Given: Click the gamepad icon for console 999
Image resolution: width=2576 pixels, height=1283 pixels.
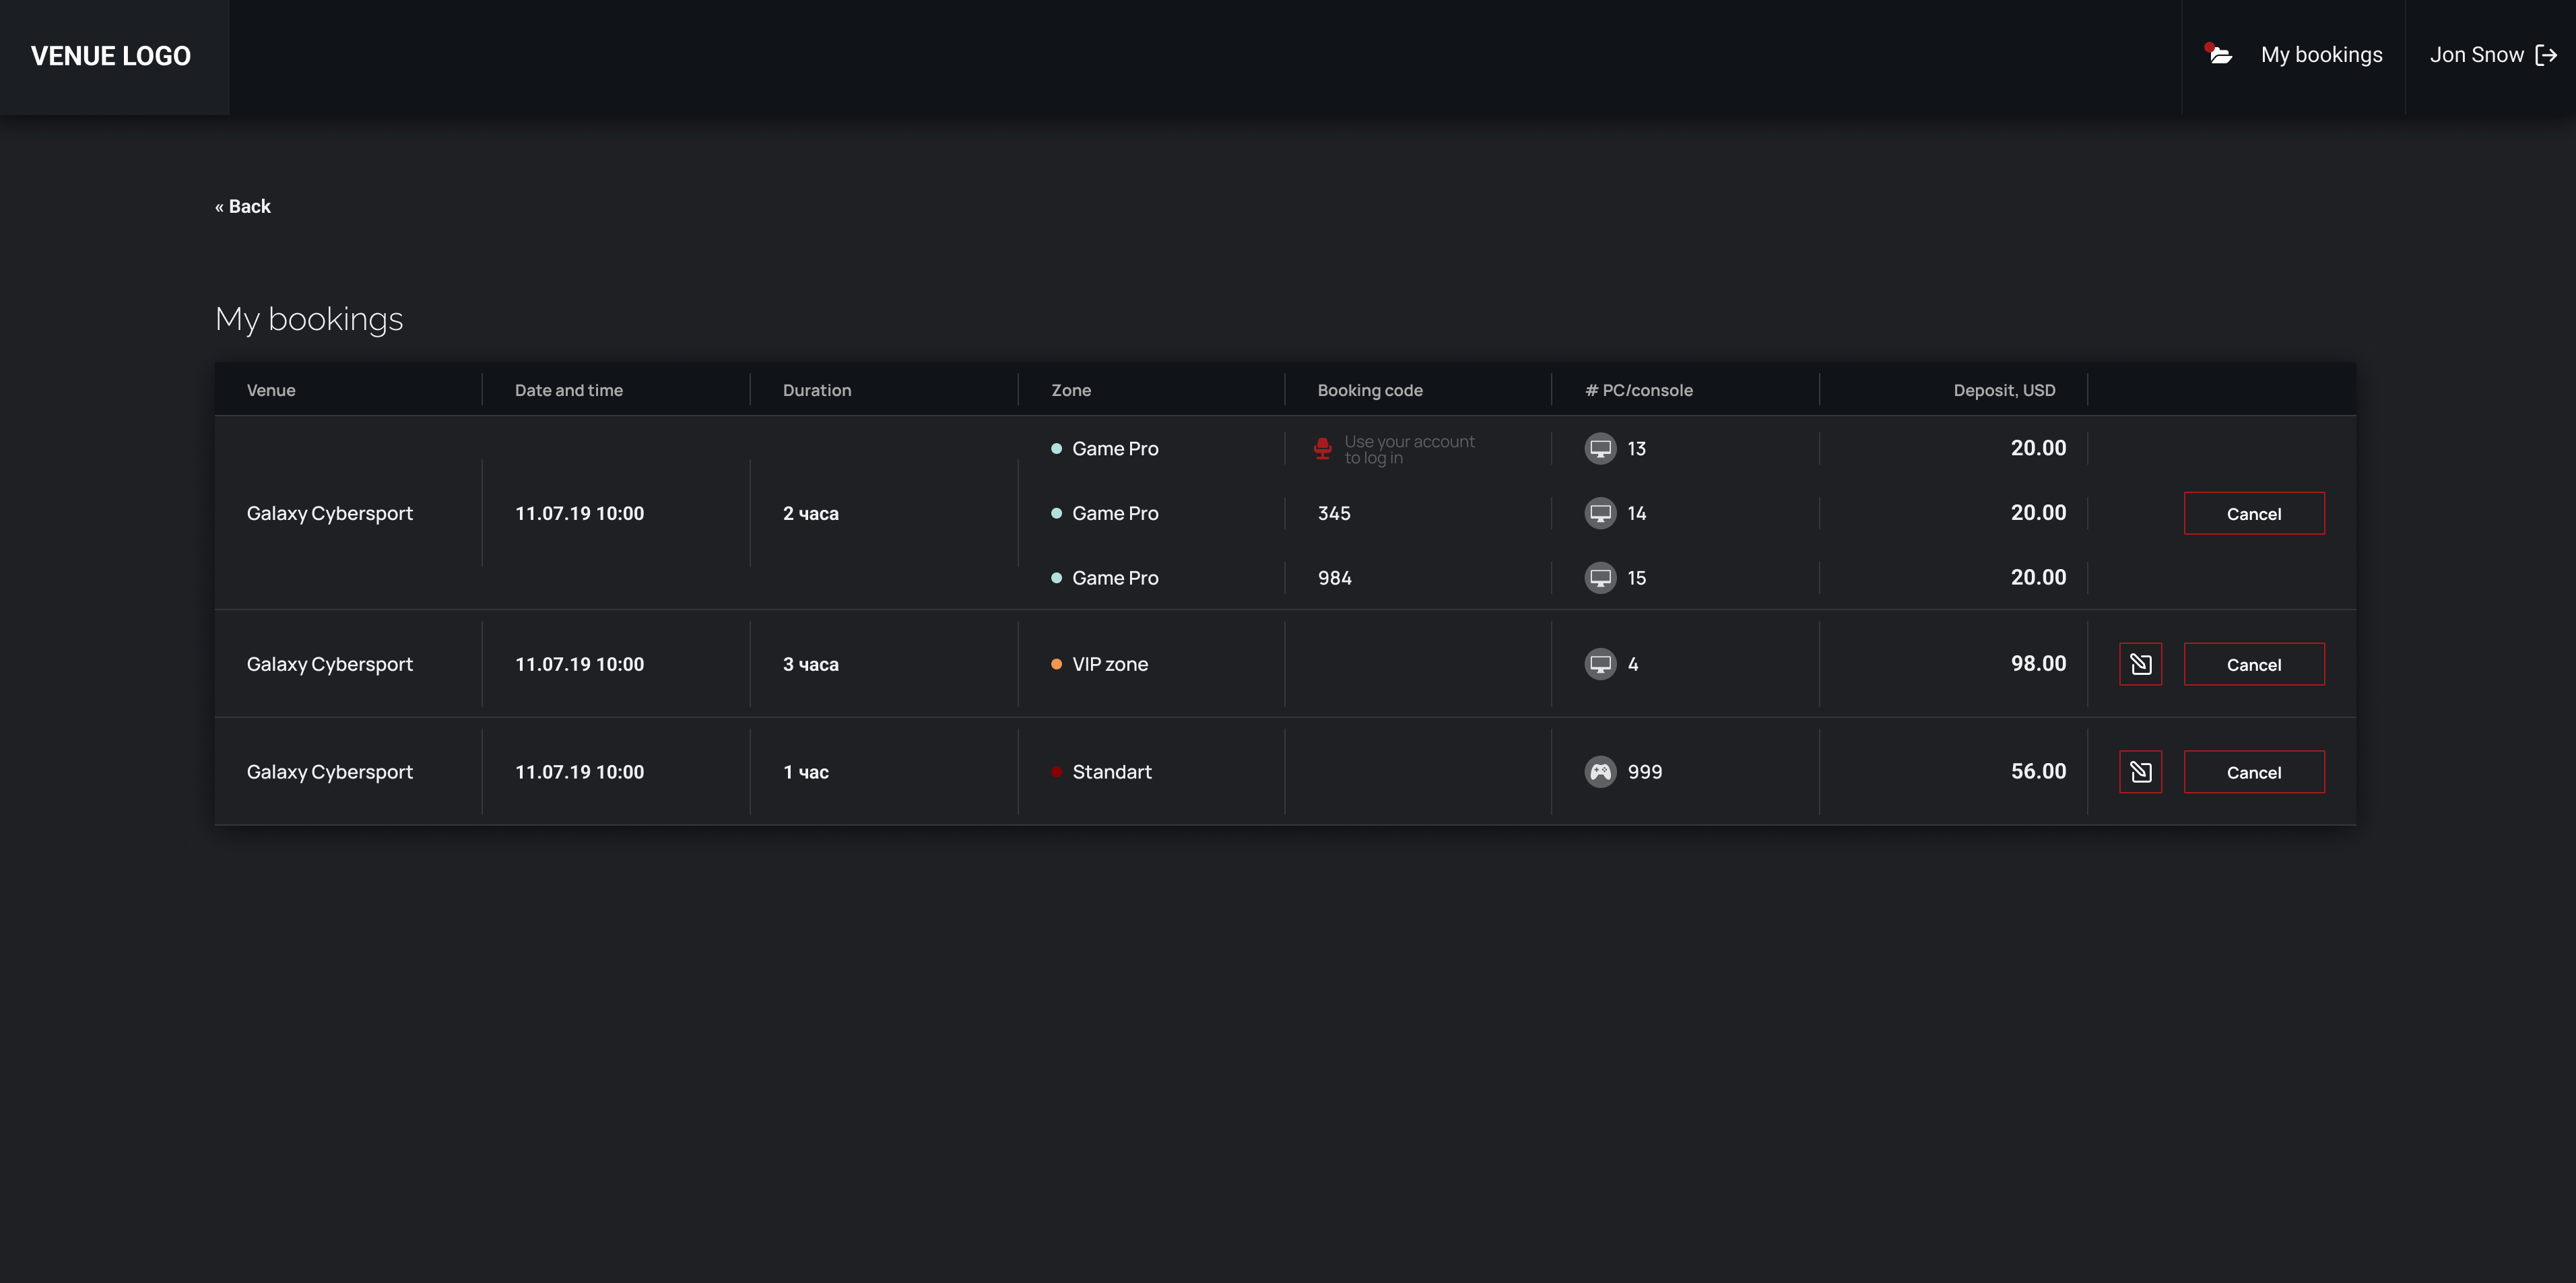Looking at the screenshot, I should tap(1600, 772).
